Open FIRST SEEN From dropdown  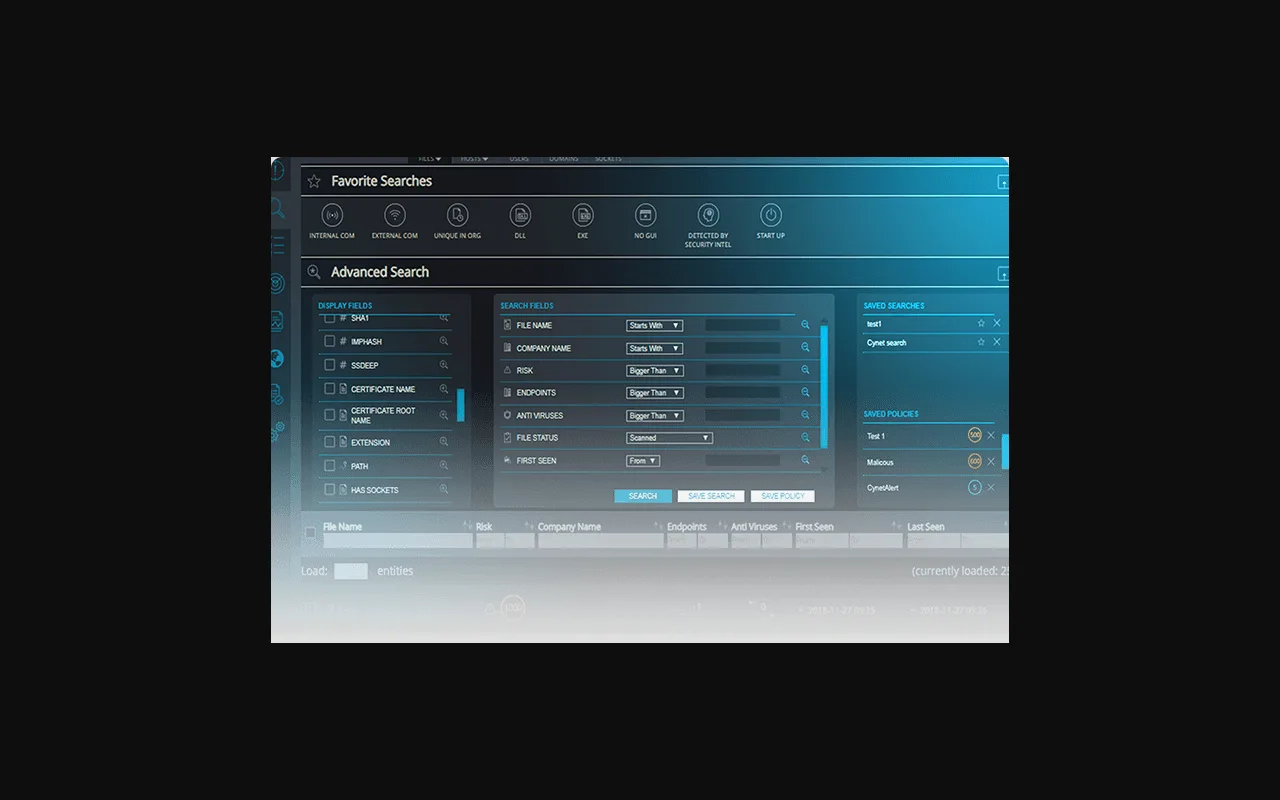pos(643,461)
